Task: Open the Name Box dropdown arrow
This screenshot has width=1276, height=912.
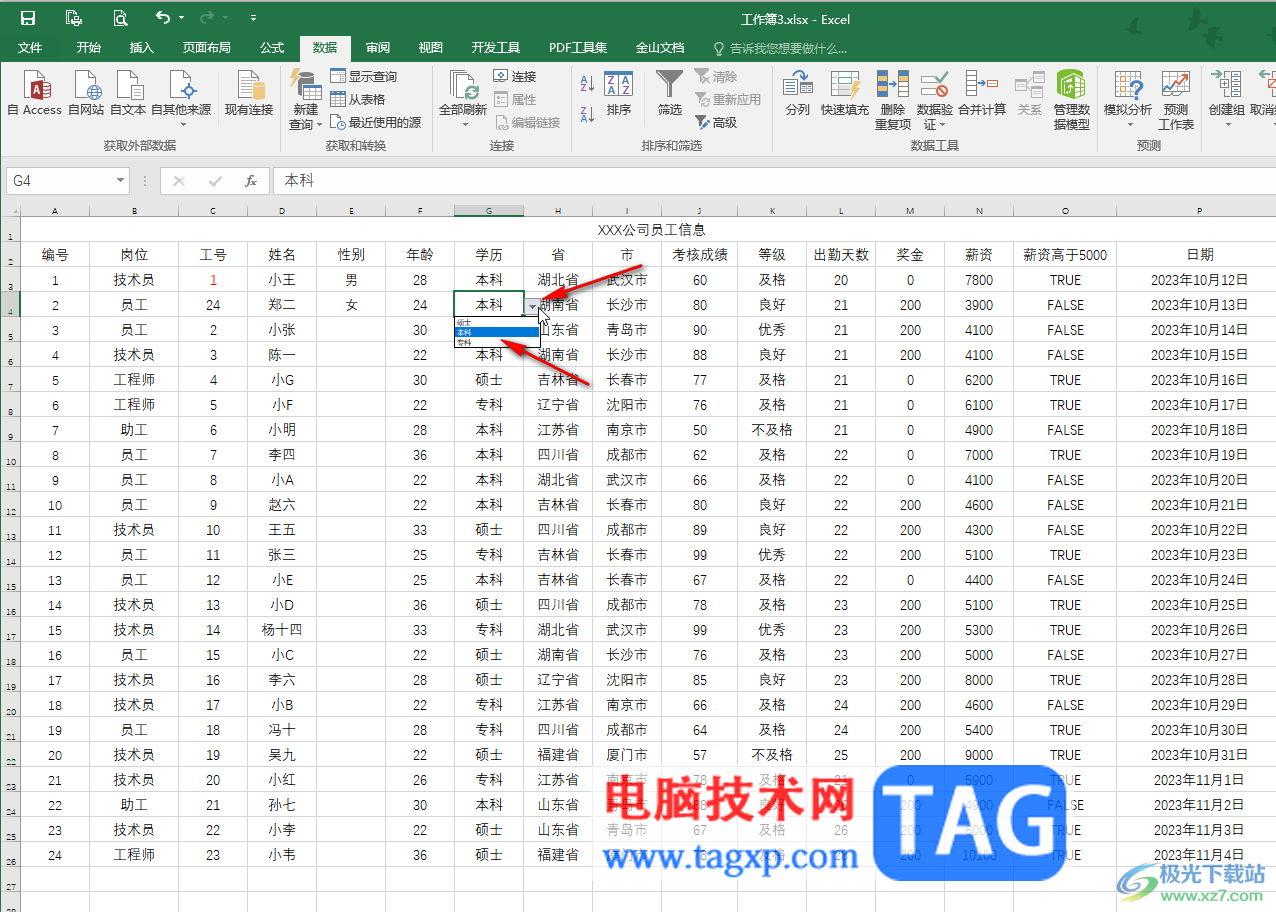Action: 121,181
